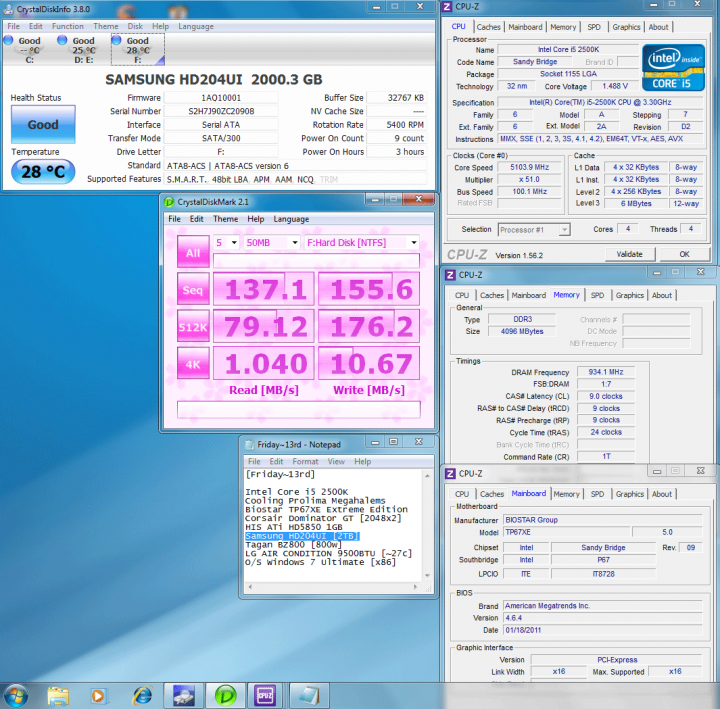Select CPU tab in Mainboard CPU-Z window
This screenshot has height=709, width=720.
tap(462, 494)
